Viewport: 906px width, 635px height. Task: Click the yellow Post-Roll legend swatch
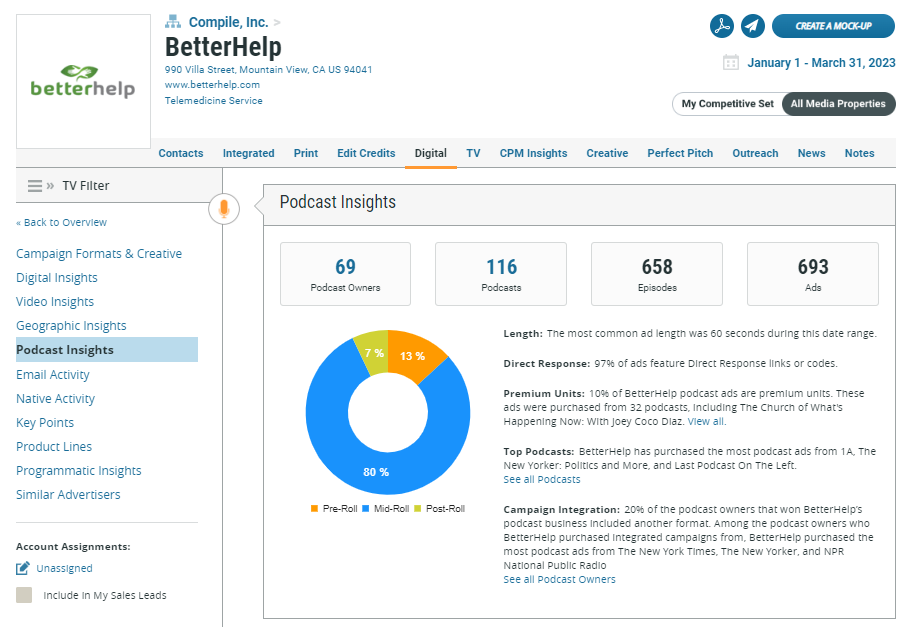click(x=417, y=508)
